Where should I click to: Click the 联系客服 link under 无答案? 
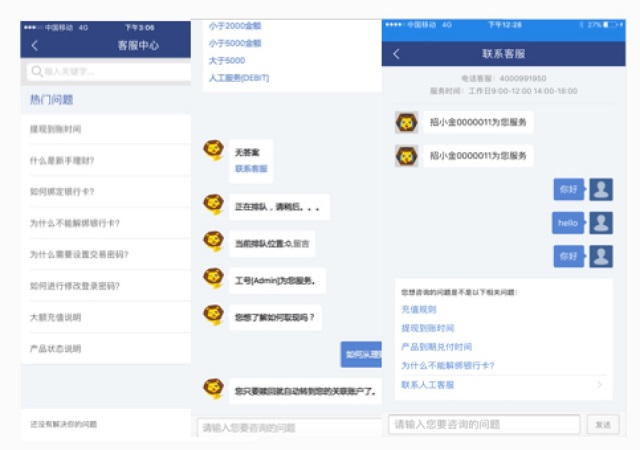[x=250, y=169]
